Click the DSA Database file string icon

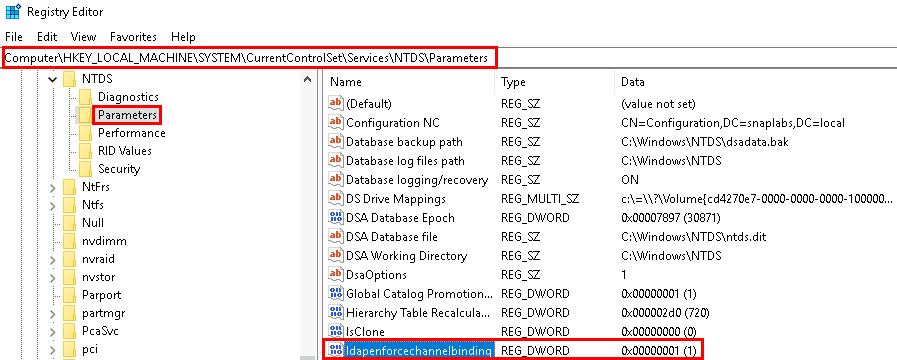click(335, 236)
